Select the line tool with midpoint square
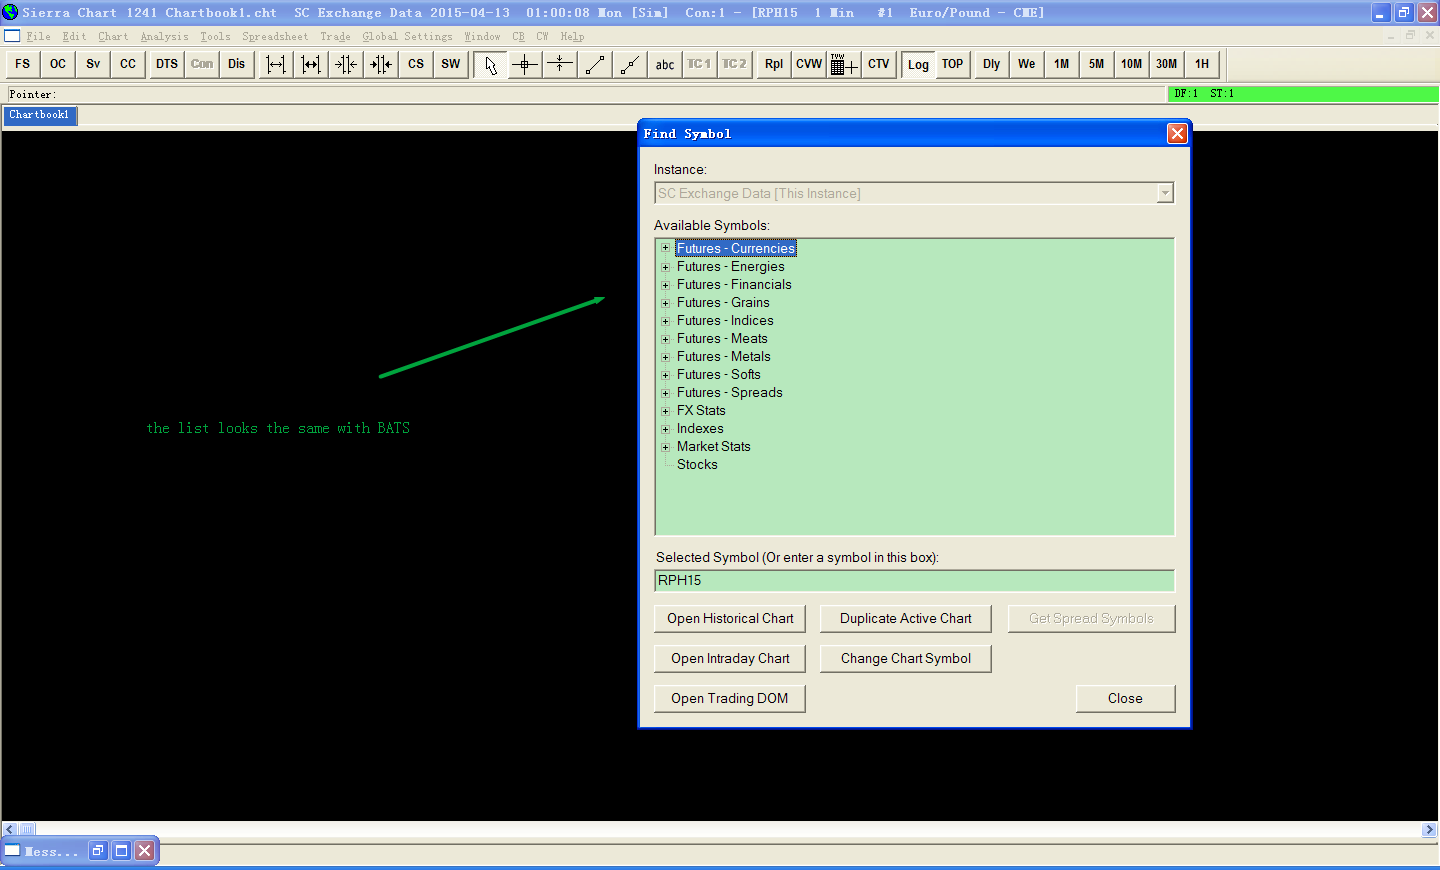 630,64
